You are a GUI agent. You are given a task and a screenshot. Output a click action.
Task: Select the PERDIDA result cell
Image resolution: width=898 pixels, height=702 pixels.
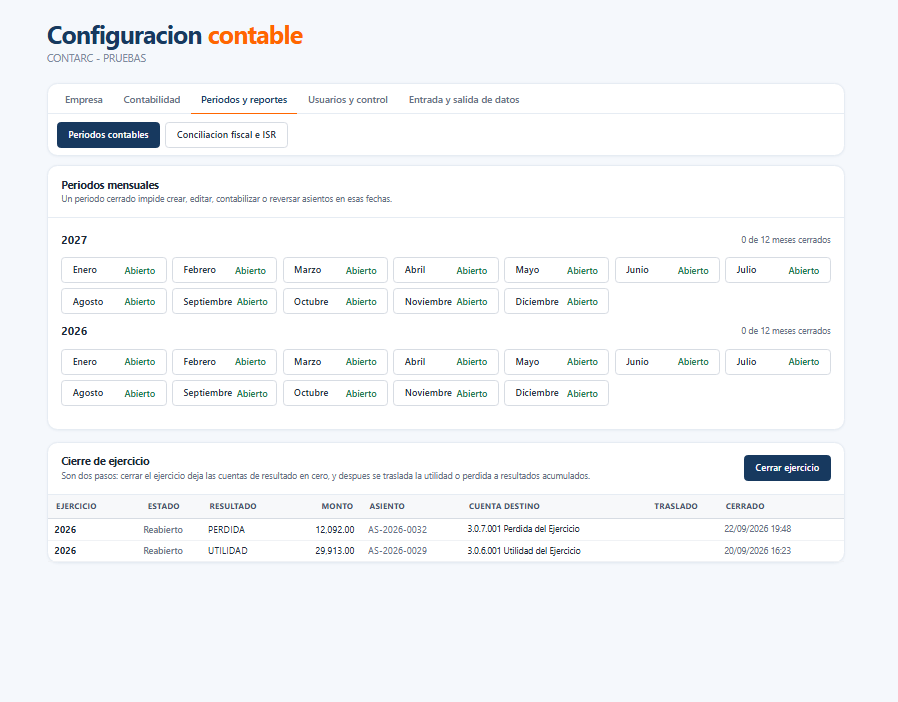(x=226, y=530)
